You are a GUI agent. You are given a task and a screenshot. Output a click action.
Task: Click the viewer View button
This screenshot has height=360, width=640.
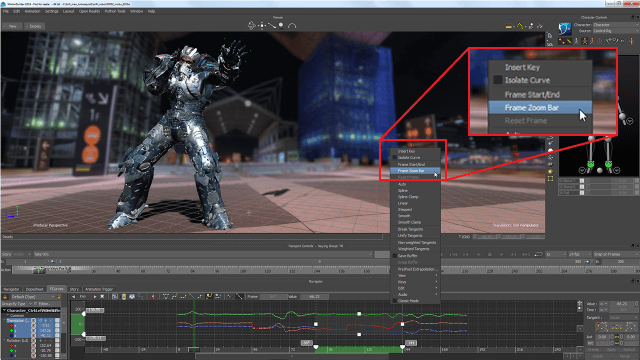[12, 26]
